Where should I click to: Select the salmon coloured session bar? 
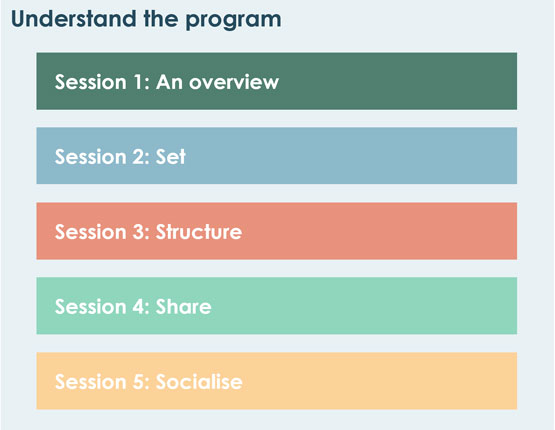point(276,231)
